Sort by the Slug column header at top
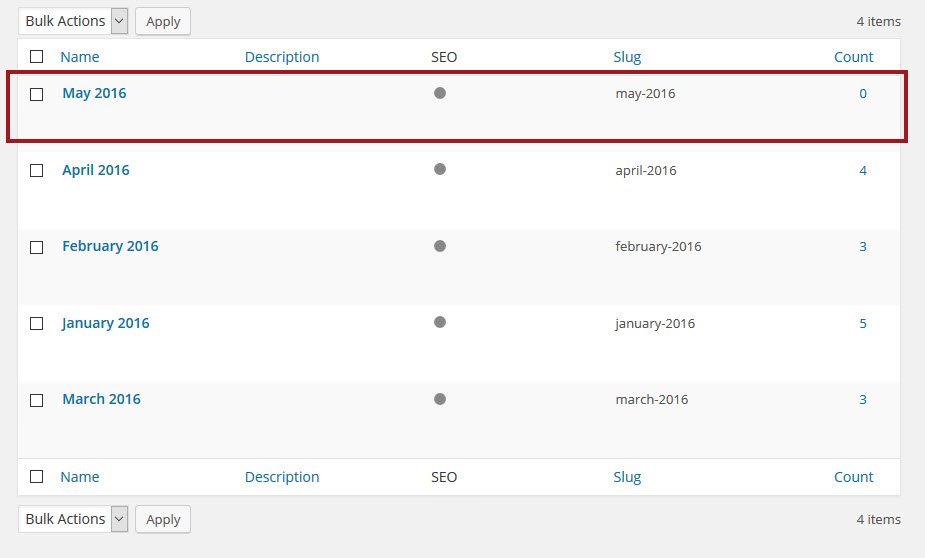This screenshot has height=558, width=925. (627, 57)
